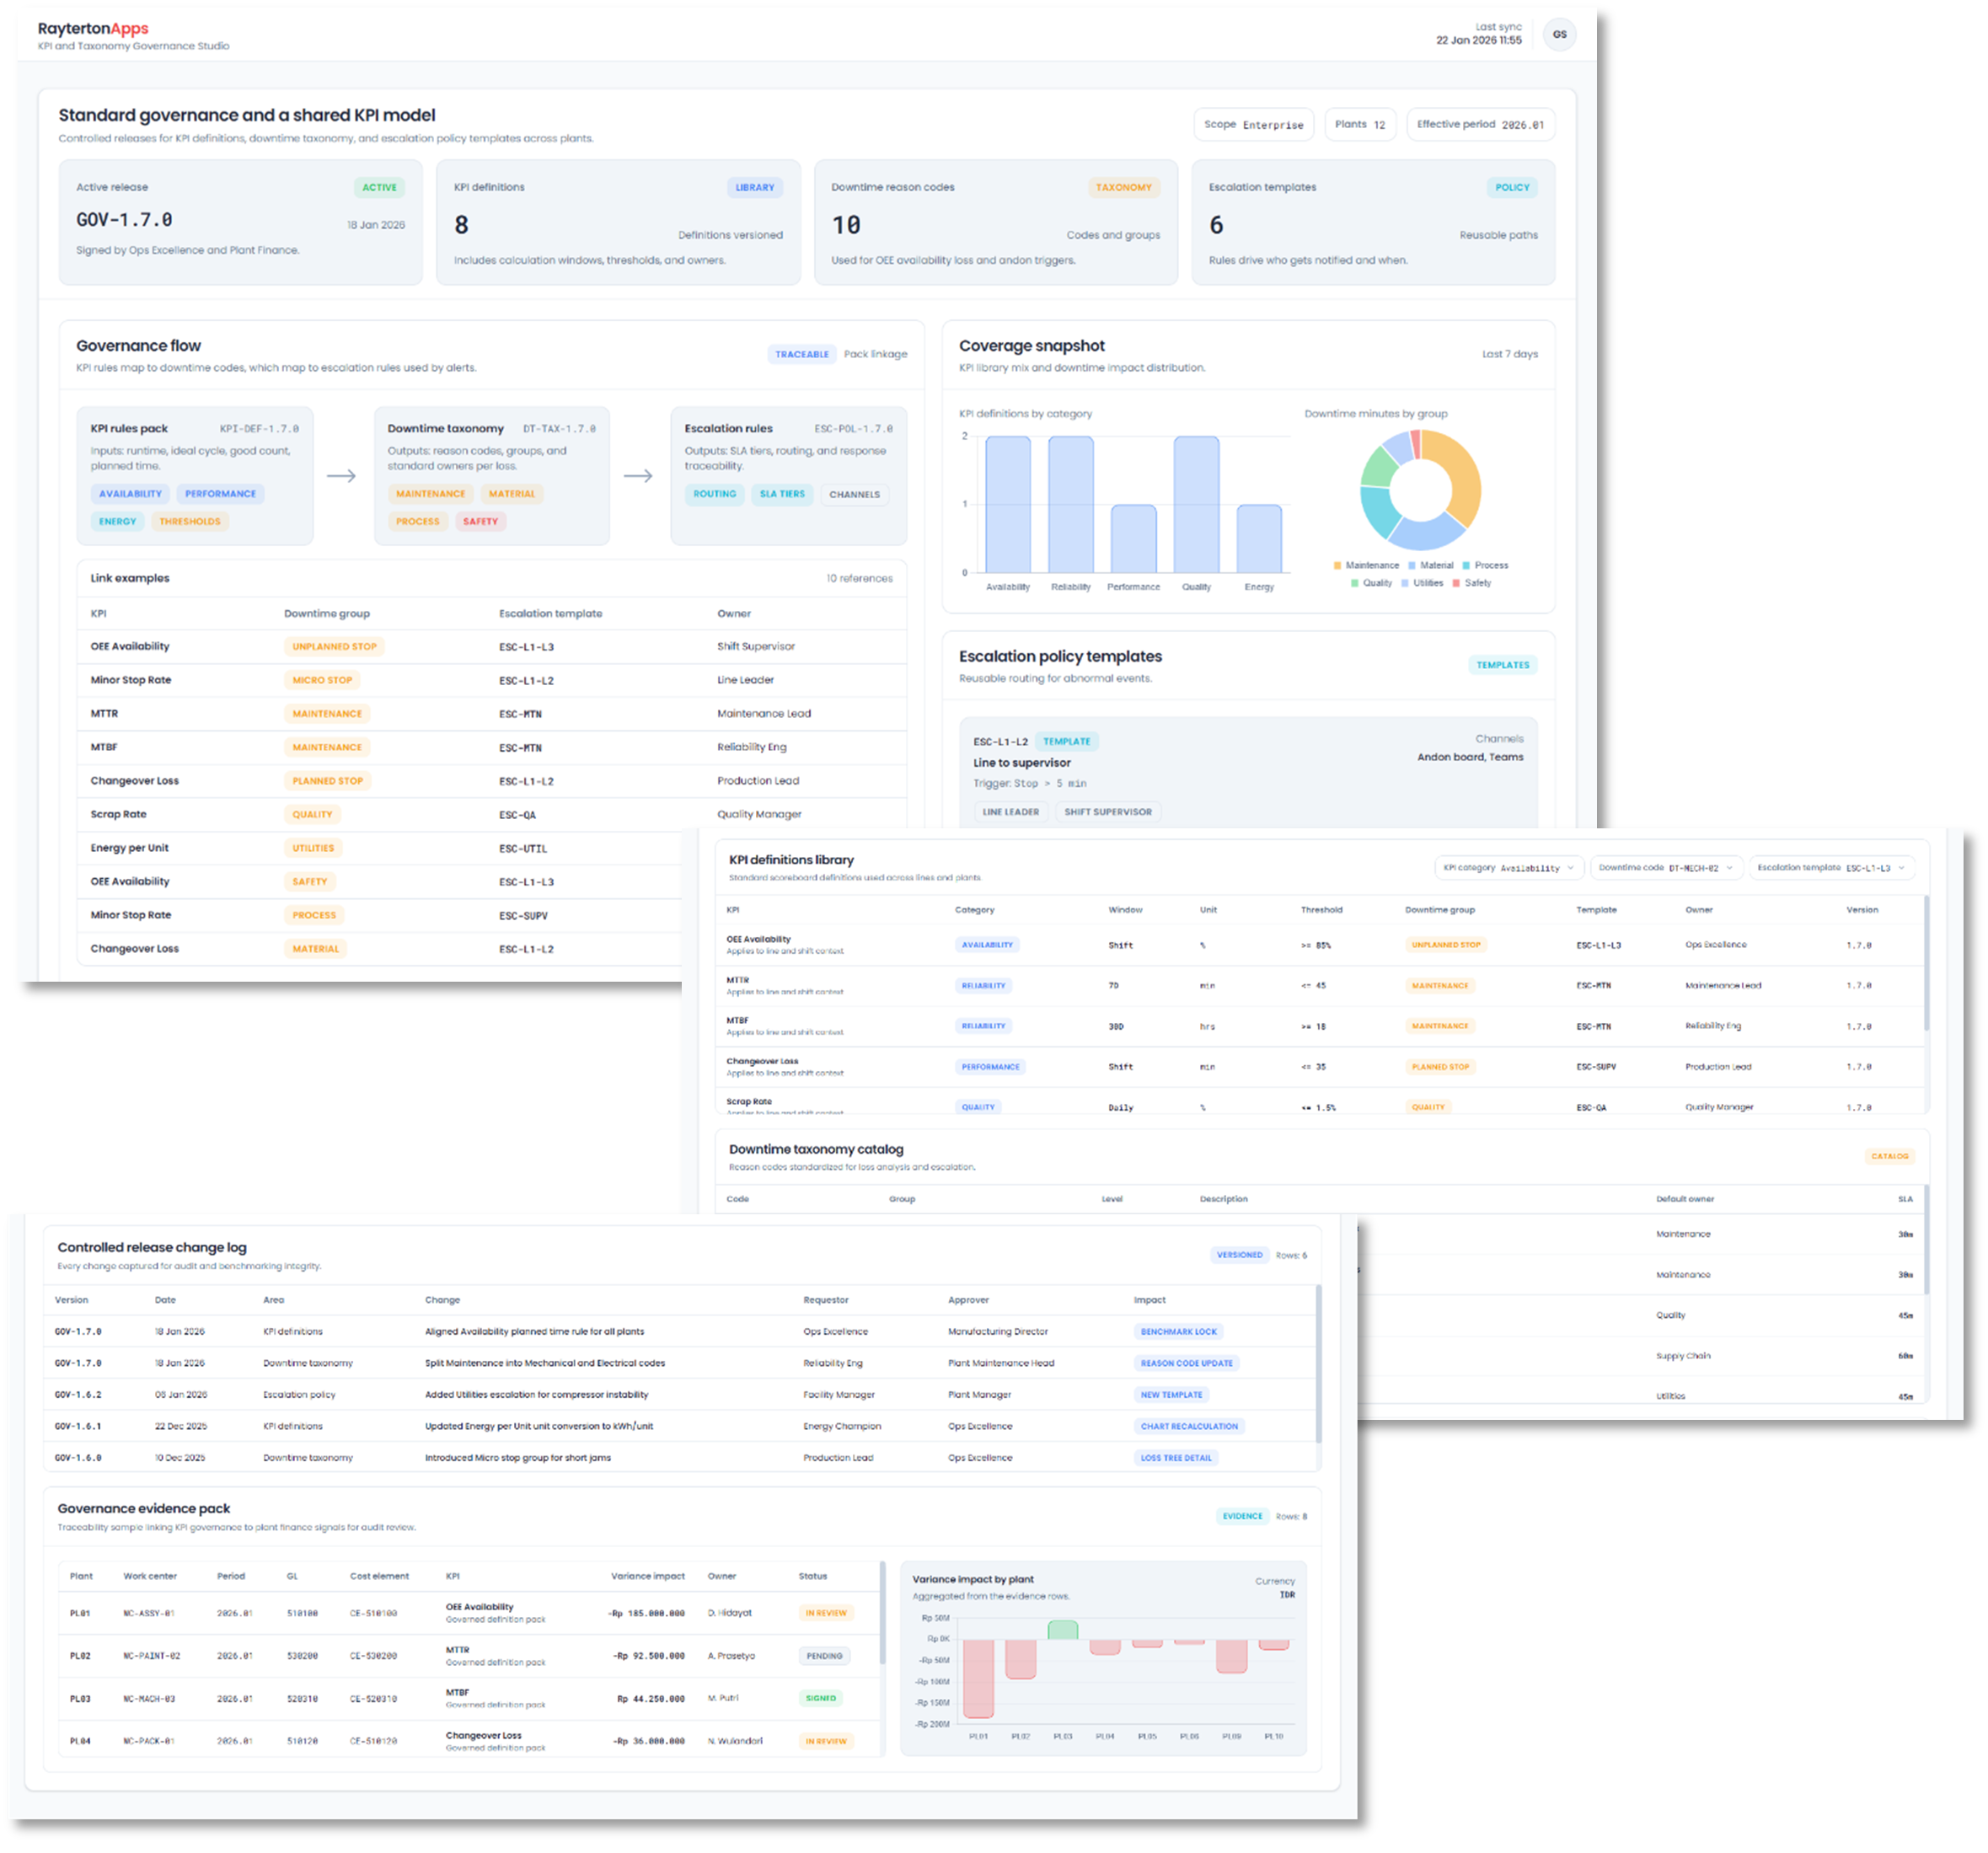Click the ACTIVE badge on release GOV-1.7.0
Screen dimensions: 1988x1853
378,187
